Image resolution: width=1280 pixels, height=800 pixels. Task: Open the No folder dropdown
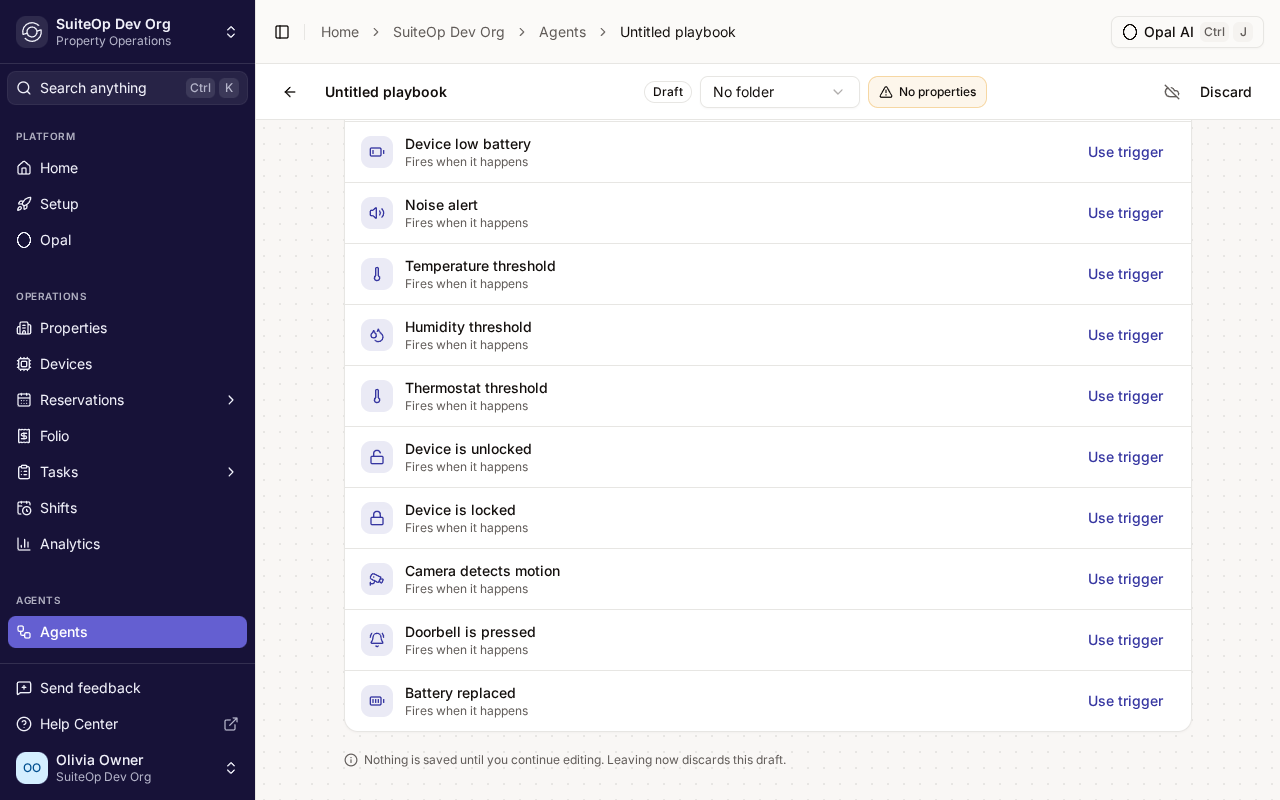click(x=780, y=92)
